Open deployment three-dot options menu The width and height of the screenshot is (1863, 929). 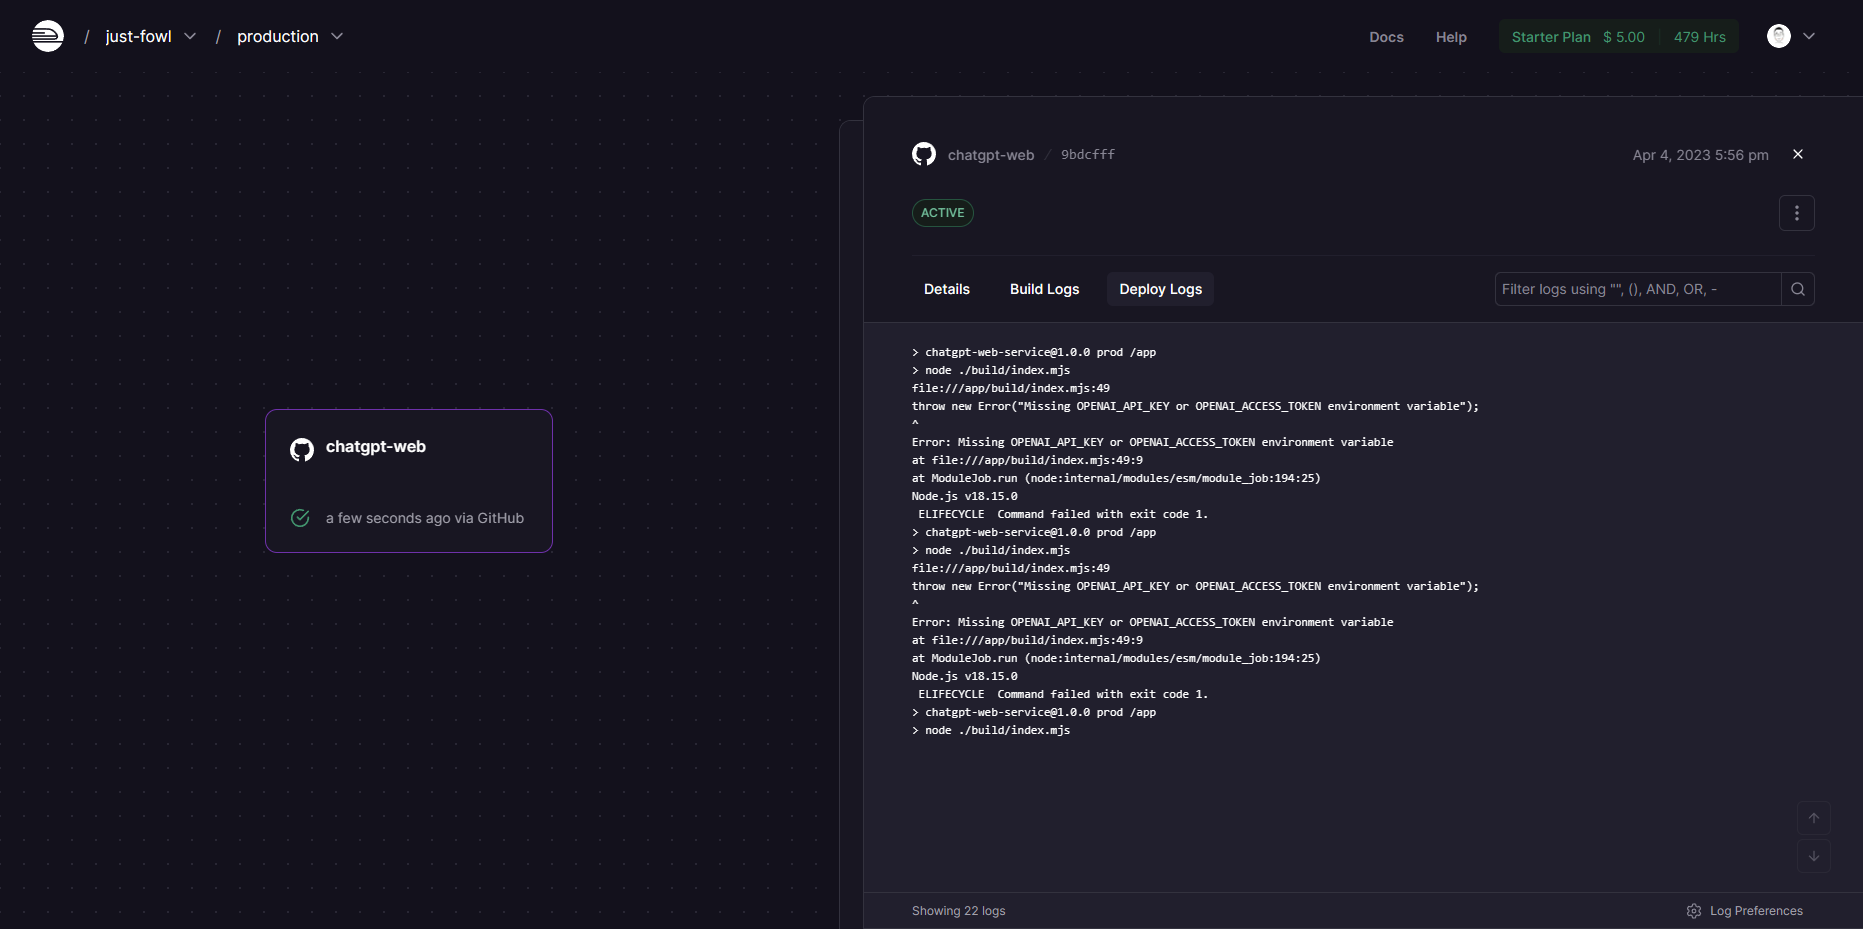[1797, 213]
